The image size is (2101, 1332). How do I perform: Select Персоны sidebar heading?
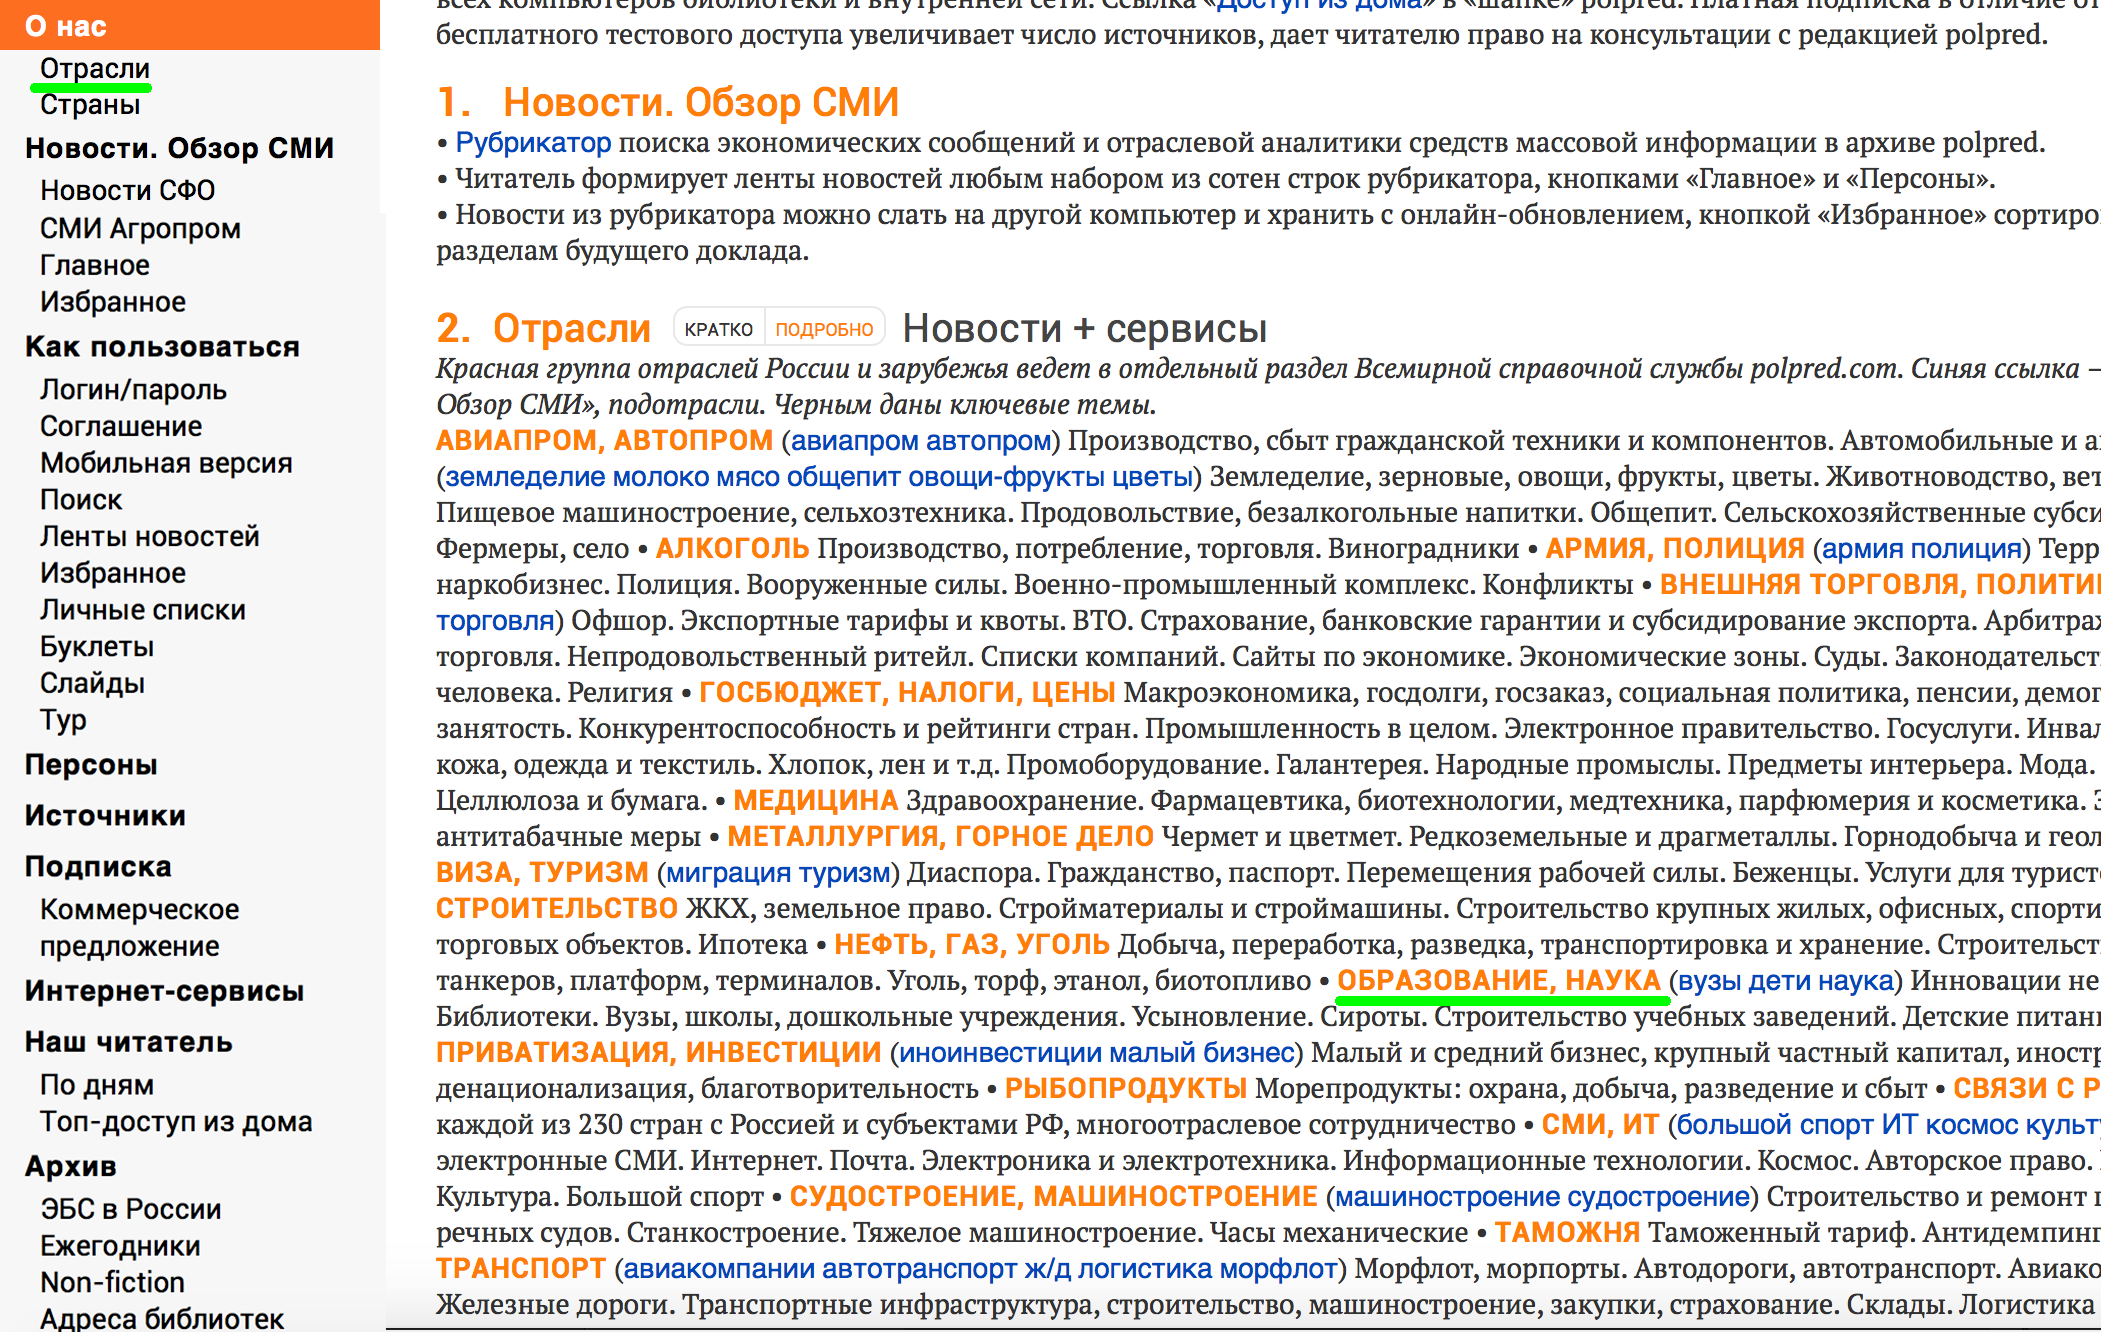pos(91,765)
